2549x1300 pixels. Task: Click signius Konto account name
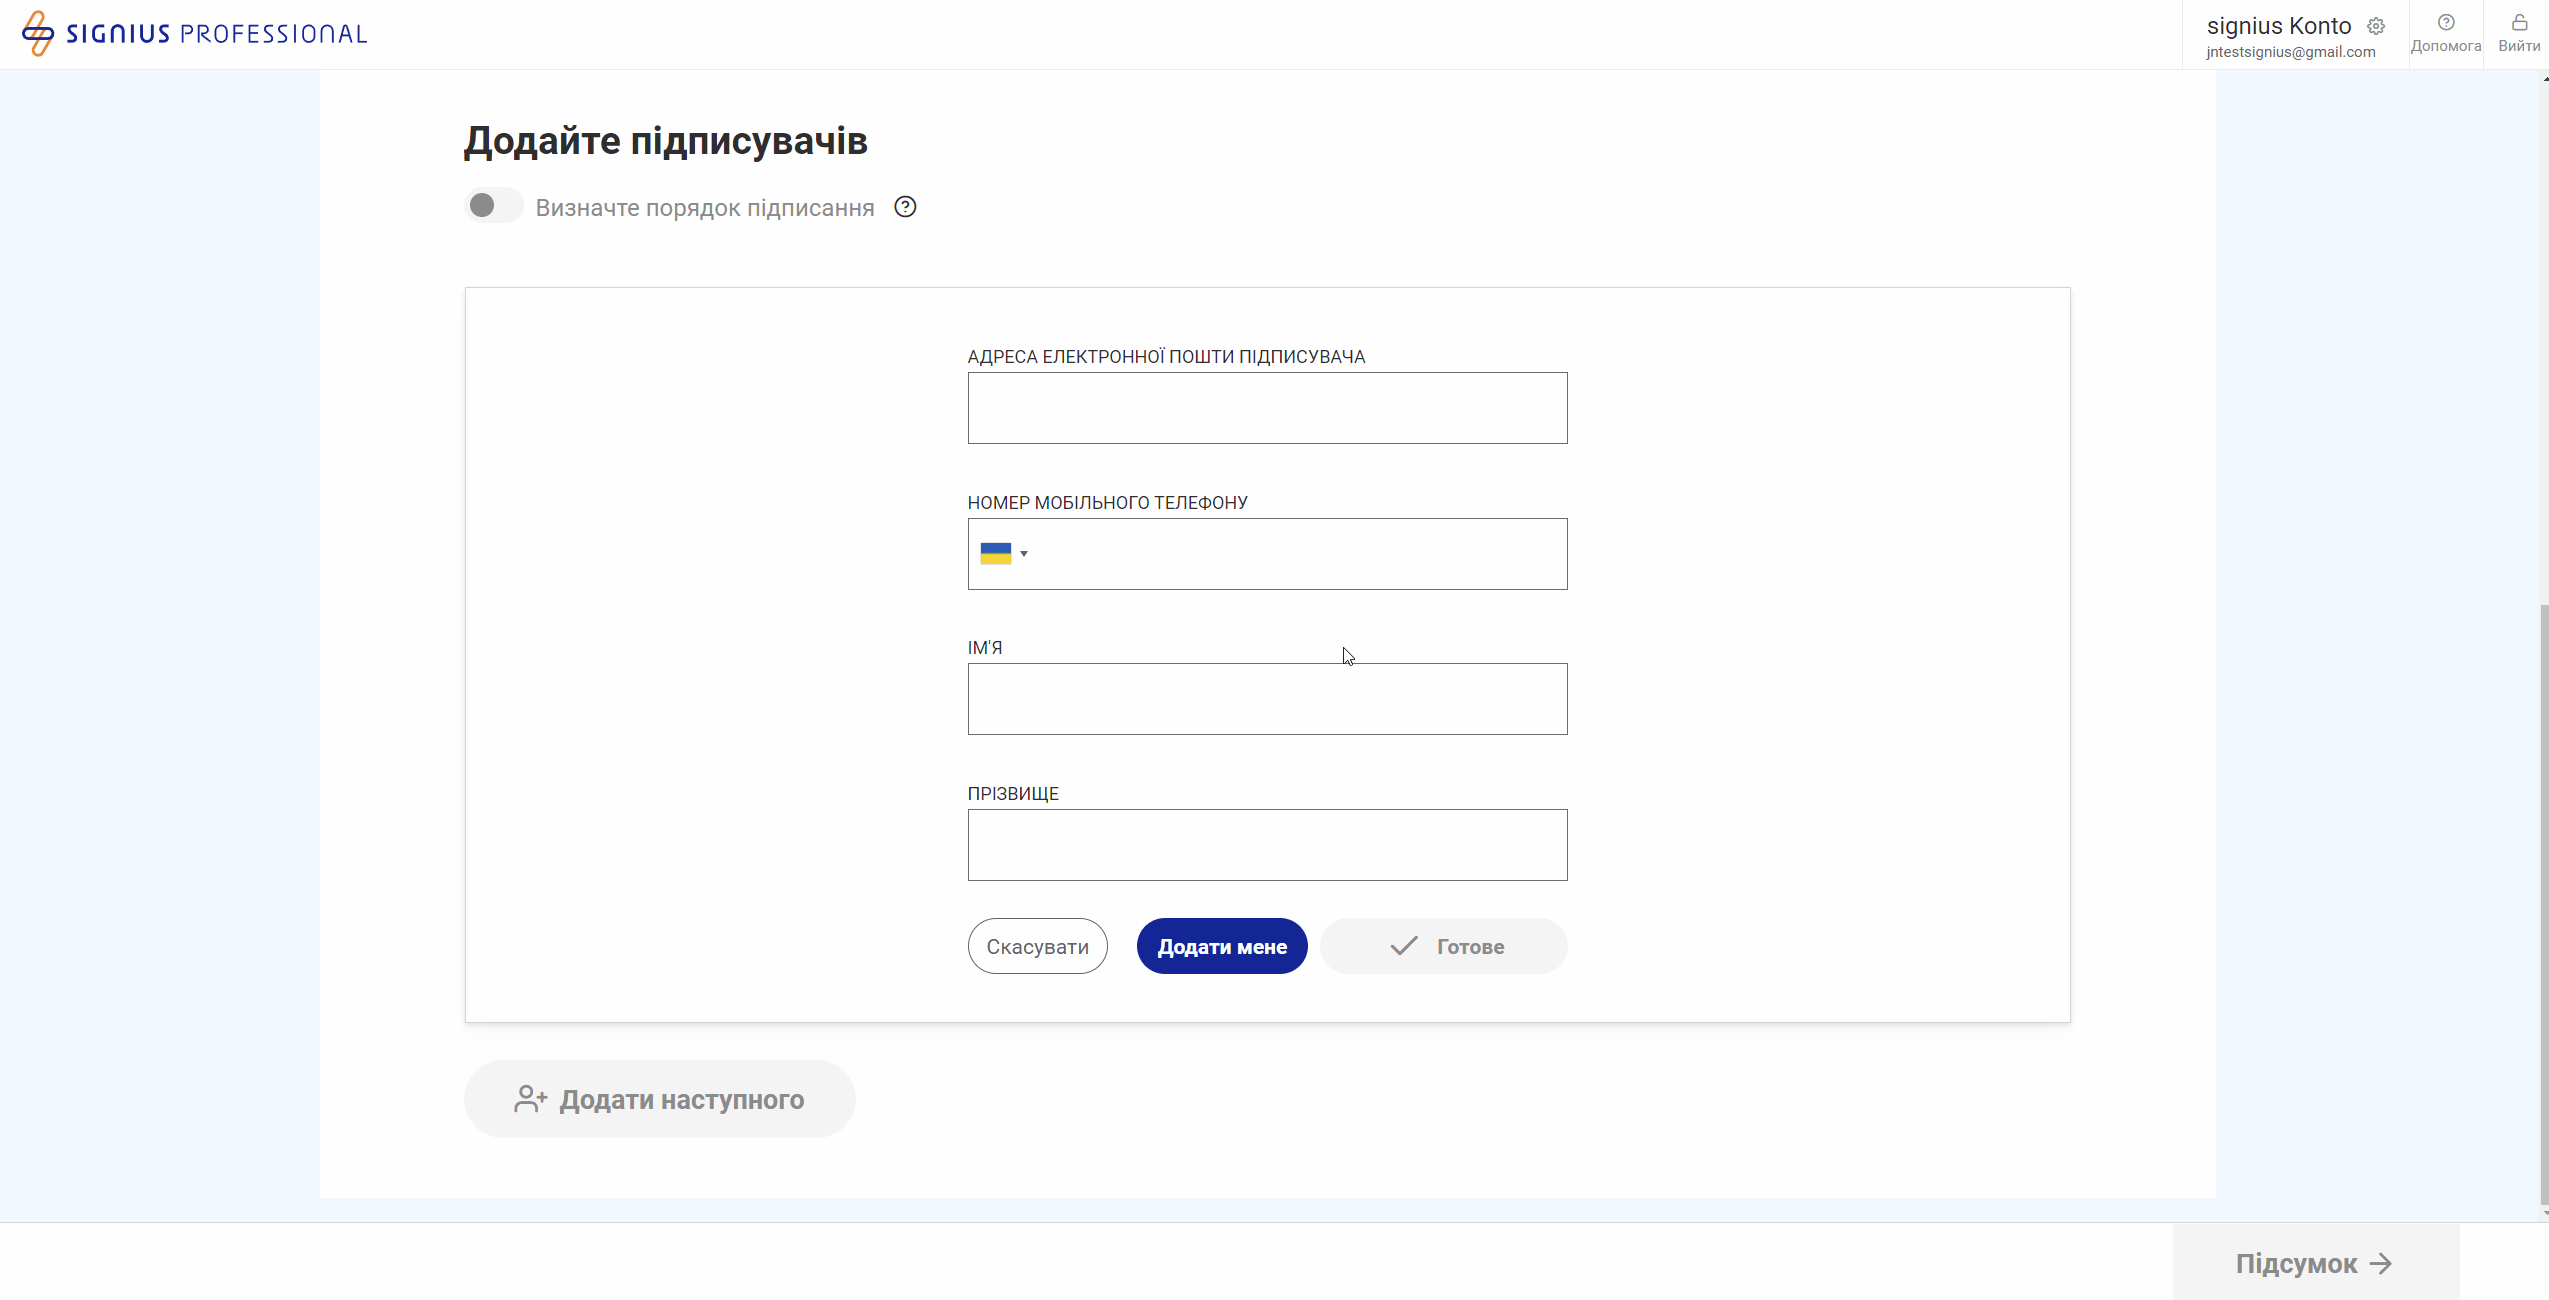click(x=2278, y=26)
